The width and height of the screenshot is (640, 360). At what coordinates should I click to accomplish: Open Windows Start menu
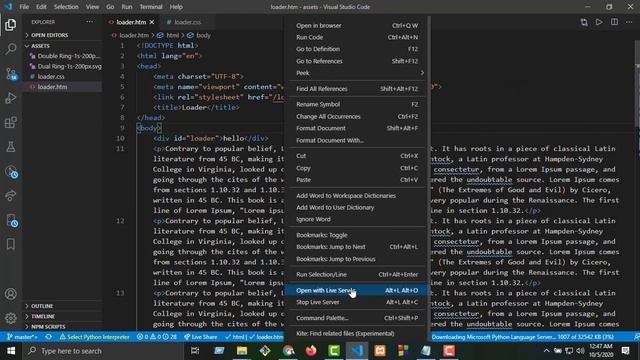click(x=11, y=351)
